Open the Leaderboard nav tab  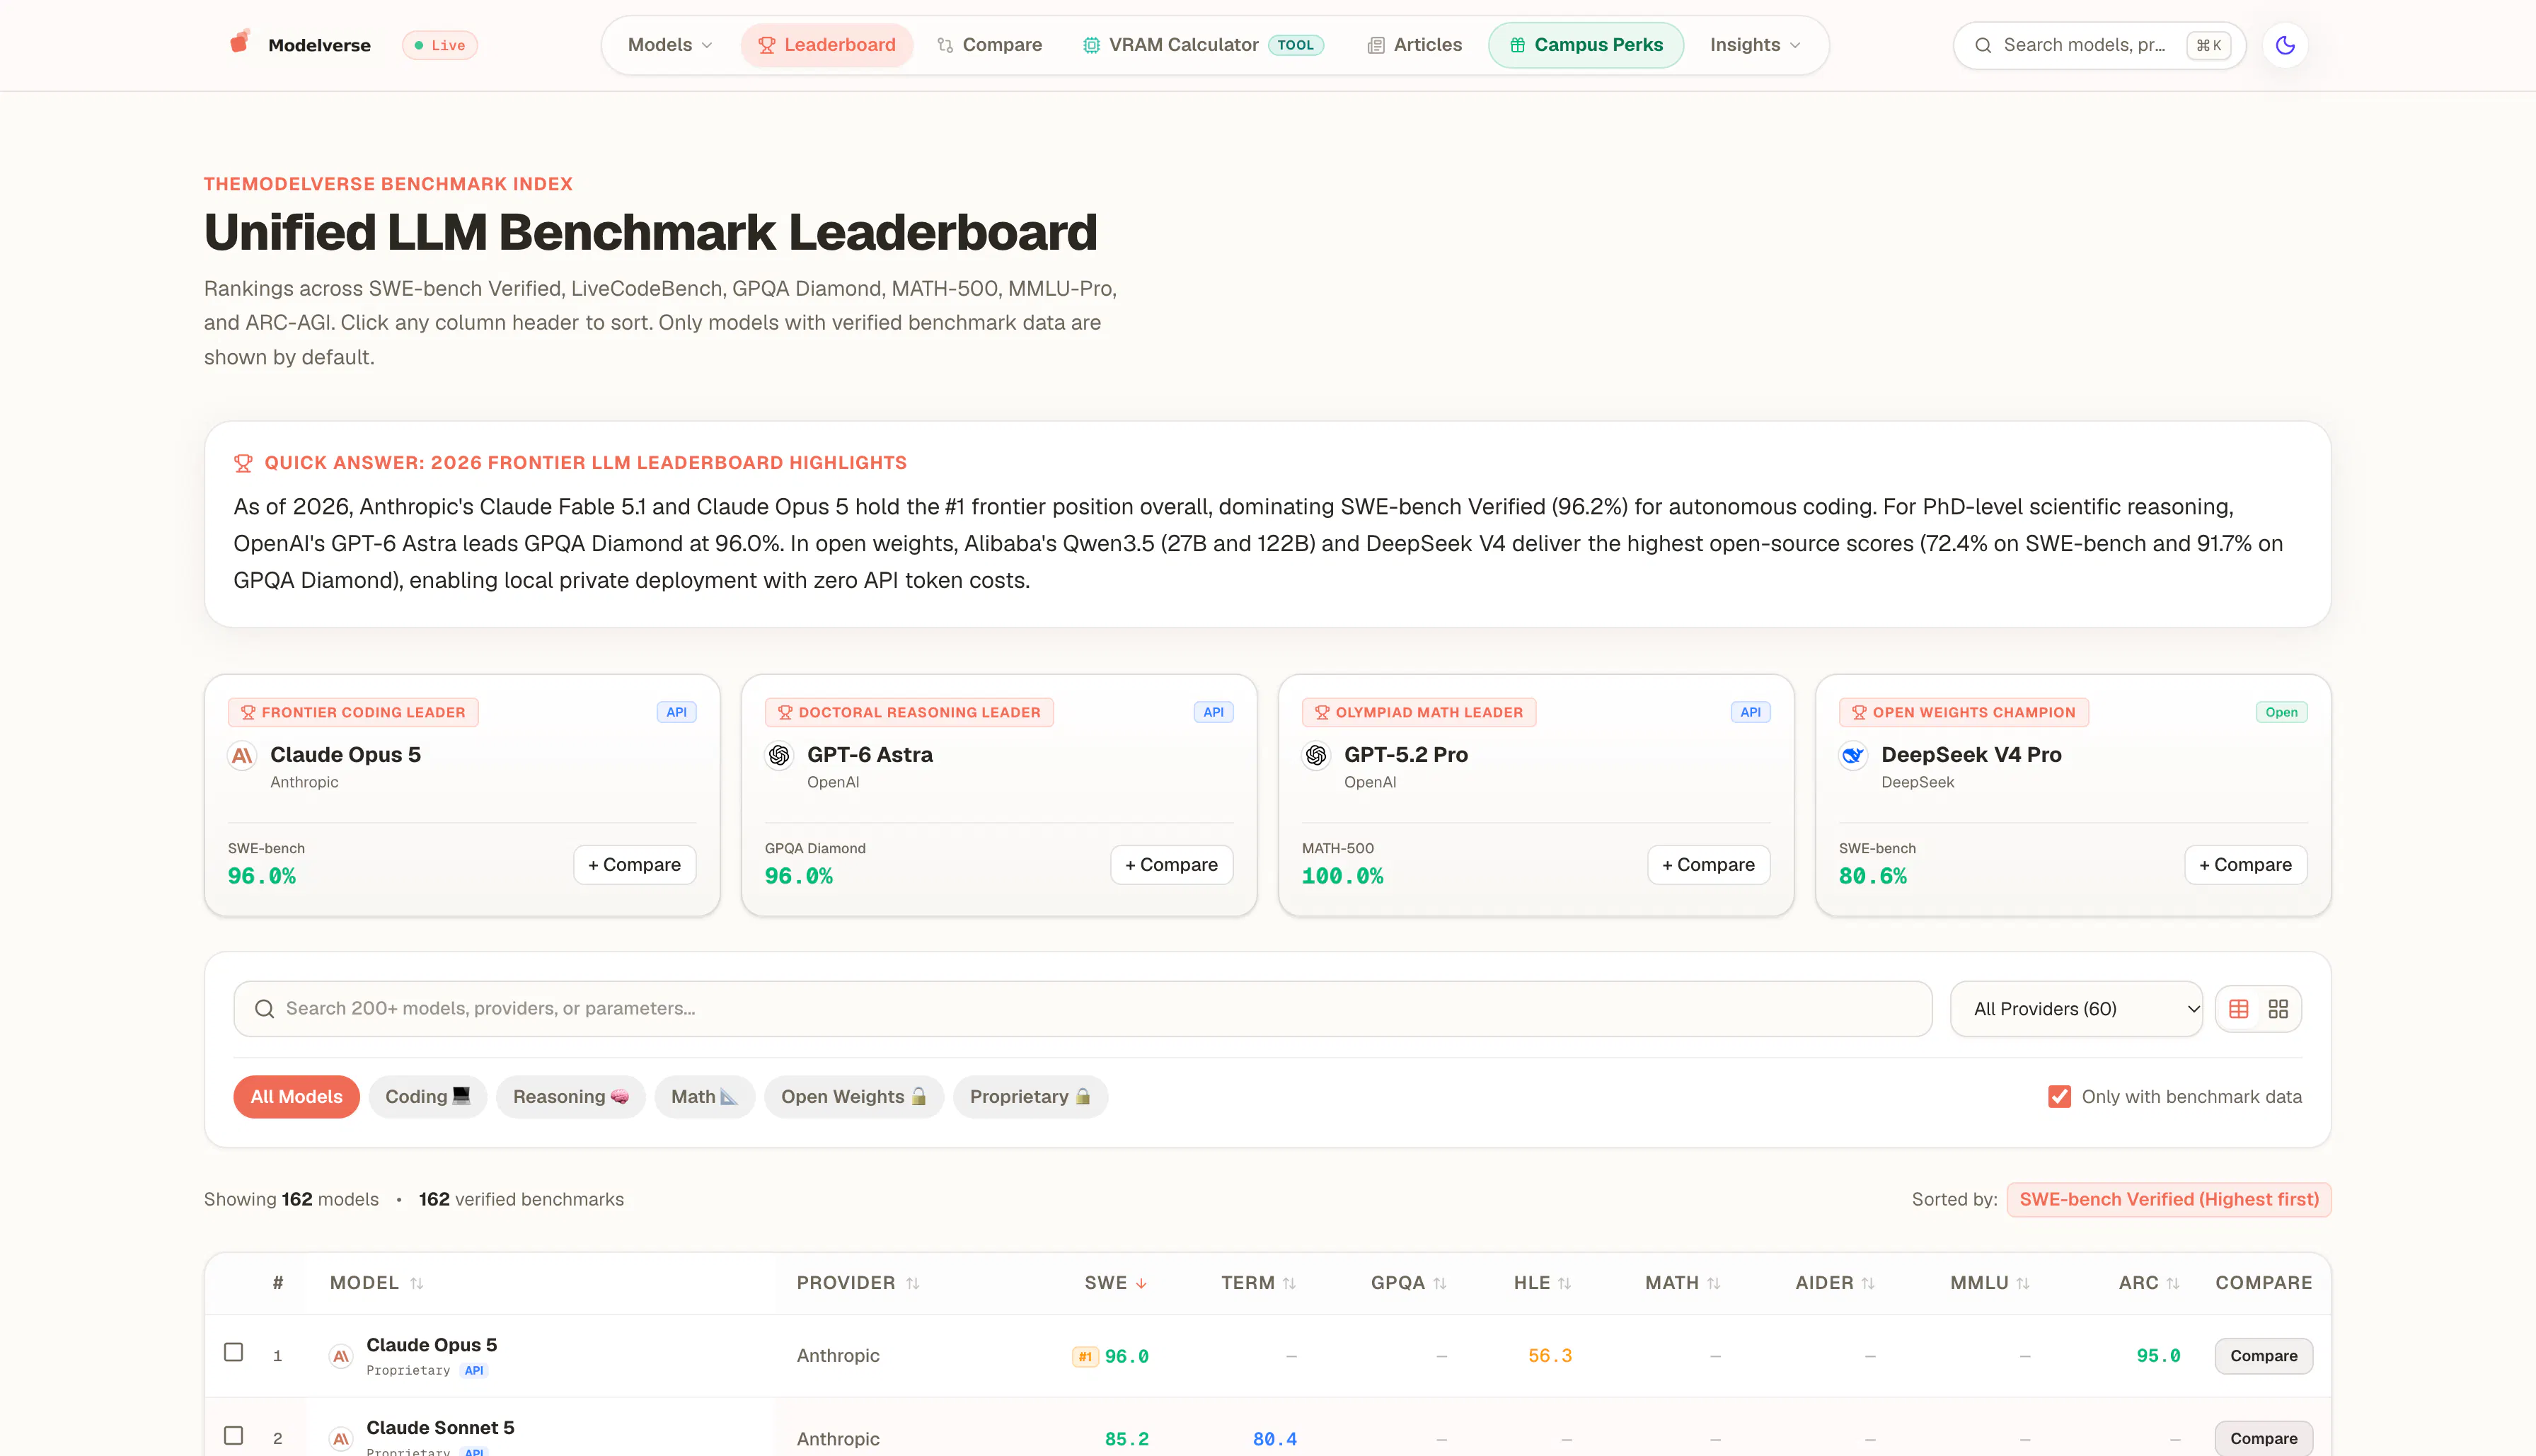(x=827, y=45)
